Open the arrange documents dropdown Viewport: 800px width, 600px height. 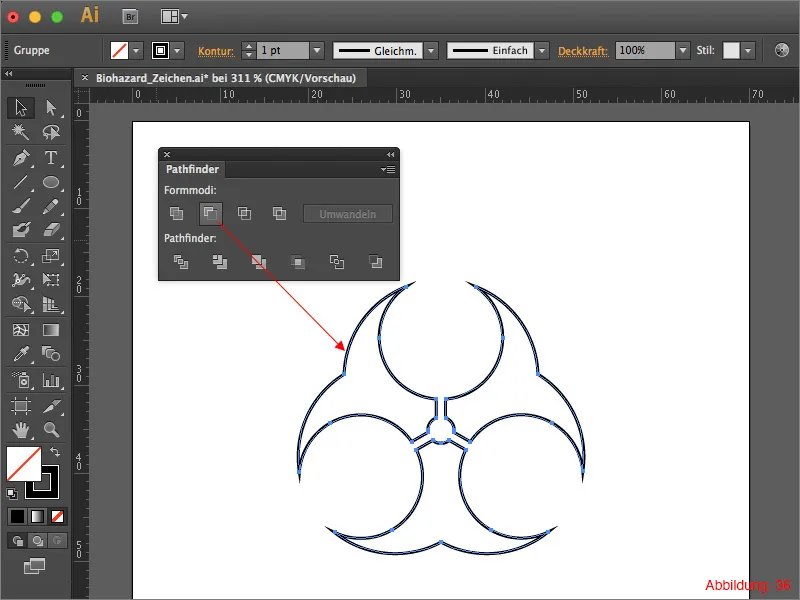coord(174,16)
